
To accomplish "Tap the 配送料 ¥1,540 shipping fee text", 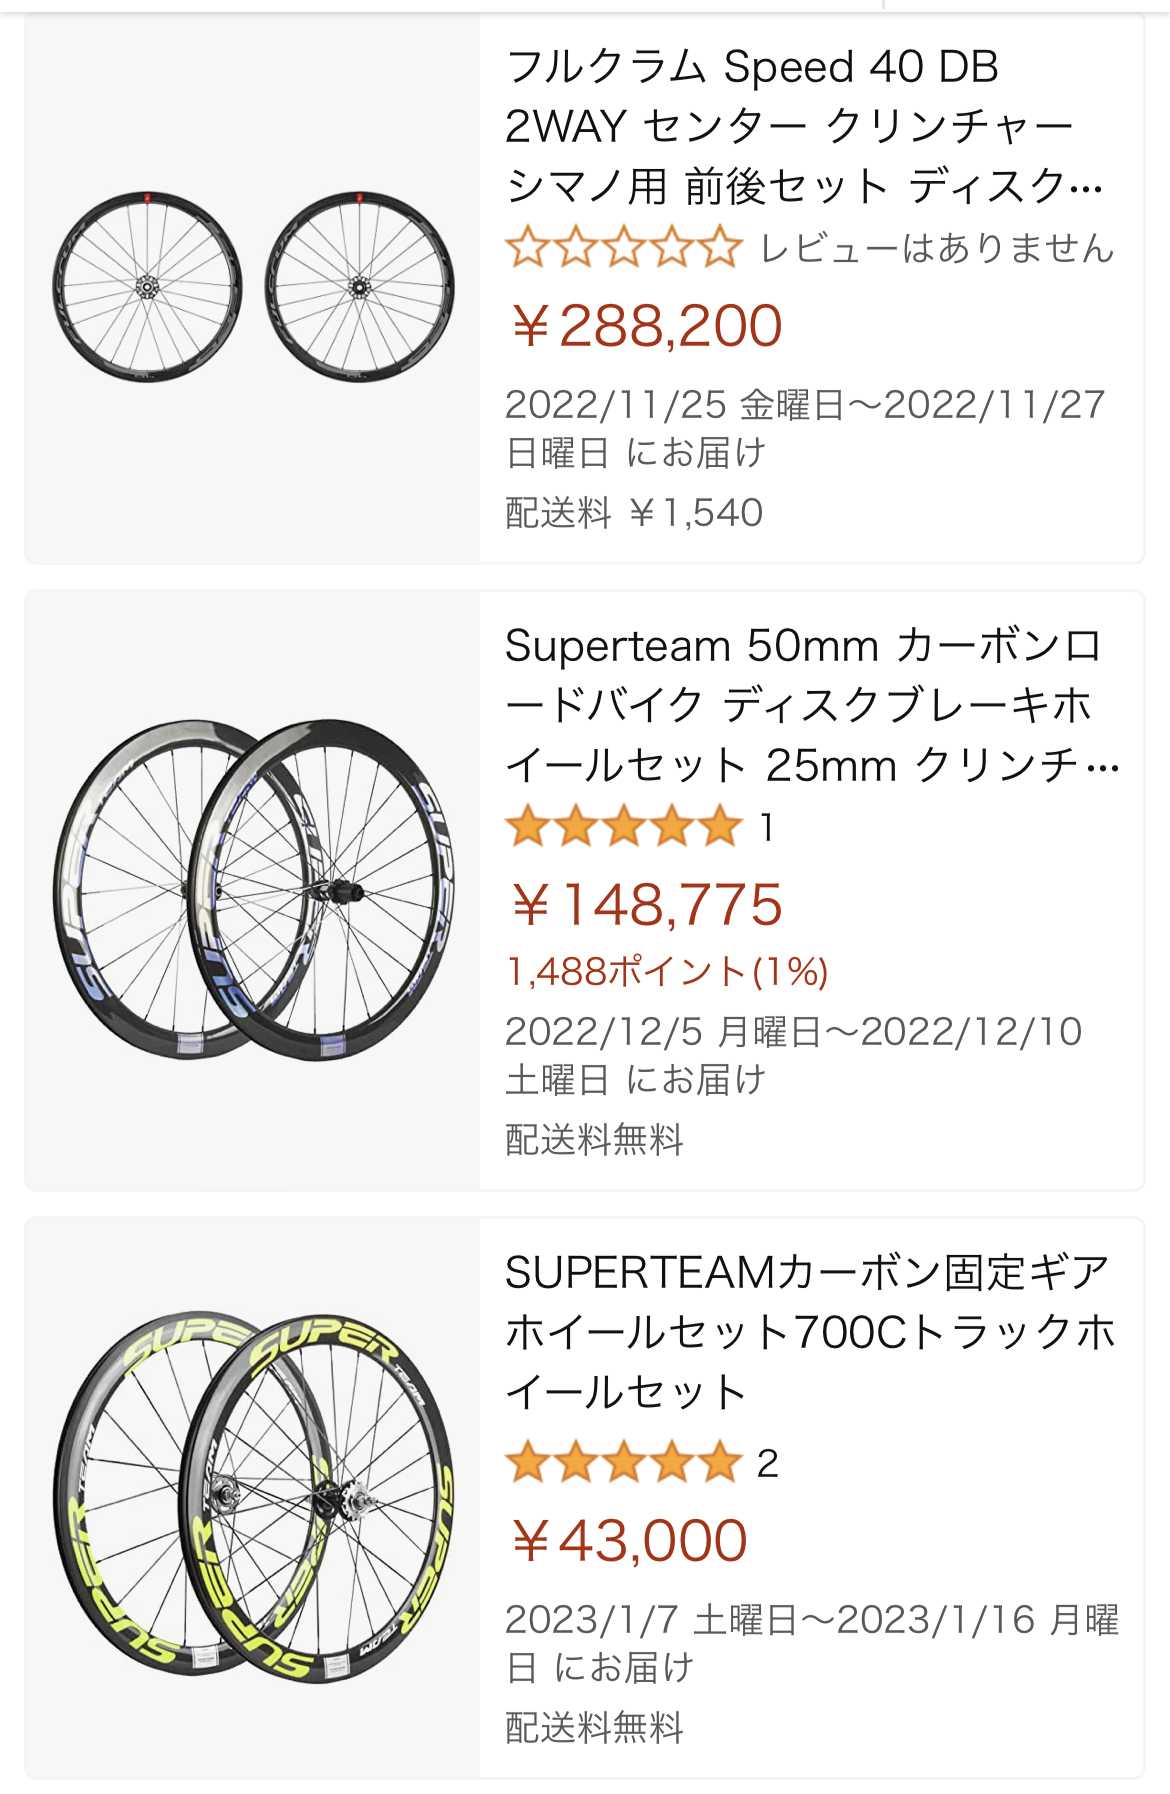I will click(x=634, y=513).
